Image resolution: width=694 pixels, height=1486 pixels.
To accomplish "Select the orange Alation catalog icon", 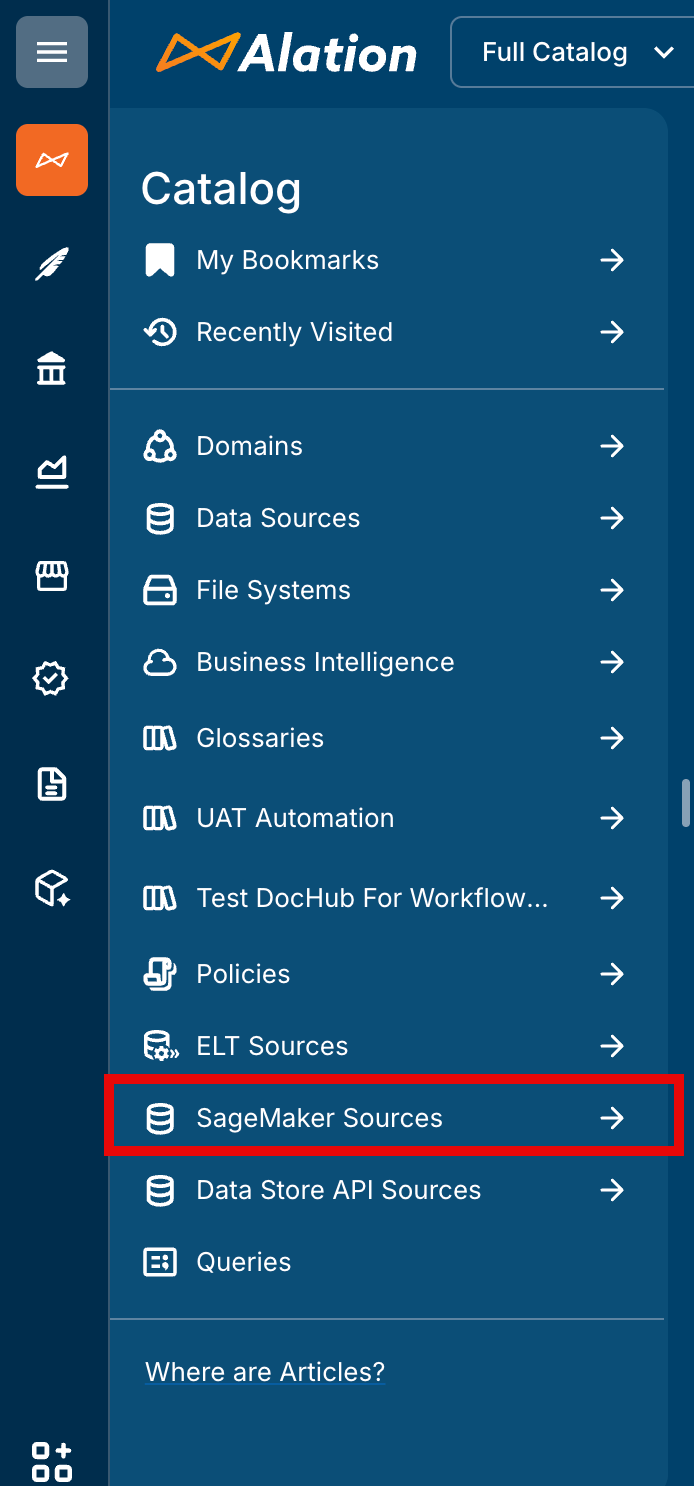I will click(x=52, y=160).
